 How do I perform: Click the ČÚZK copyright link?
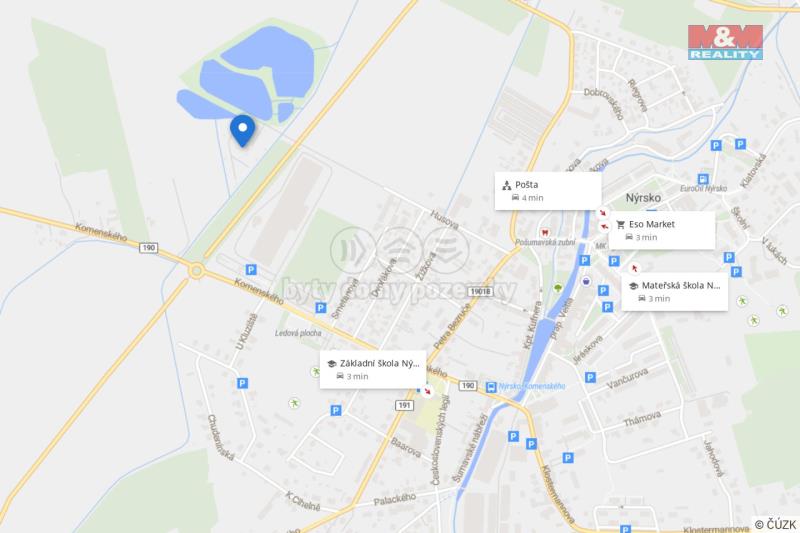(x=775, y=524)
